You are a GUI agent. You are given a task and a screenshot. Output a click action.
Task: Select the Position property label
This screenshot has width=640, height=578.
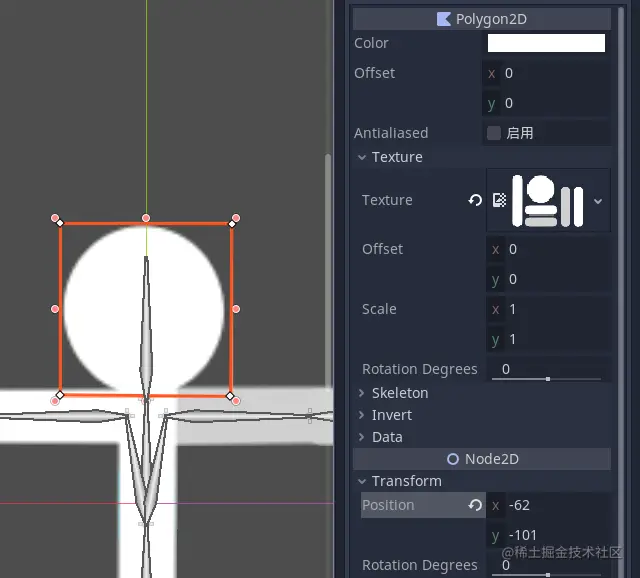pos(388,505)
